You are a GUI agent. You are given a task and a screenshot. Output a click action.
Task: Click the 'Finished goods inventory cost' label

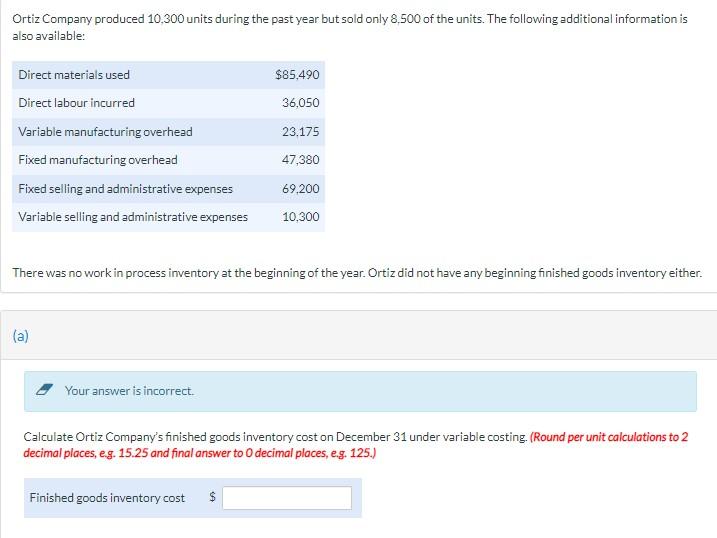(107, 498)
